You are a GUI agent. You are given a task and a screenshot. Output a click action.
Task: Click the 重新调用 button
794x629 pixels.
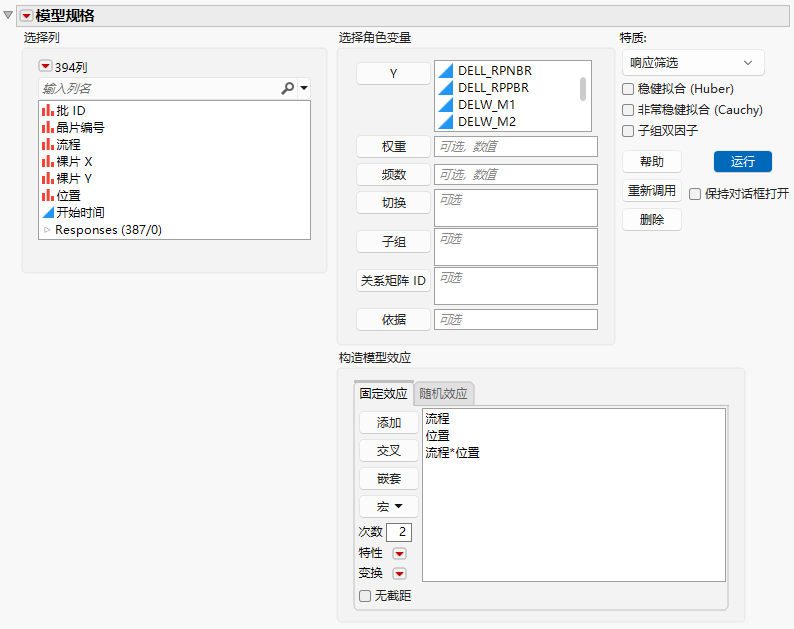click(x=652, y=191)
